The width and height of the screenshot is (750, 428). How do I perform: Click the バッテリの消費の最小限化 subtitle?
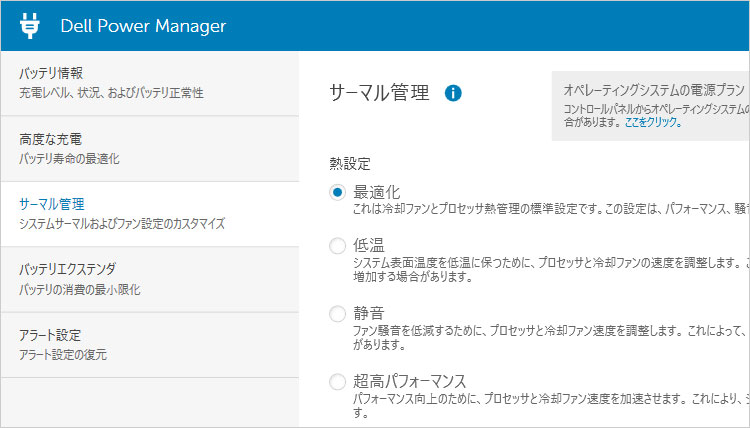[x=80, y=289]
